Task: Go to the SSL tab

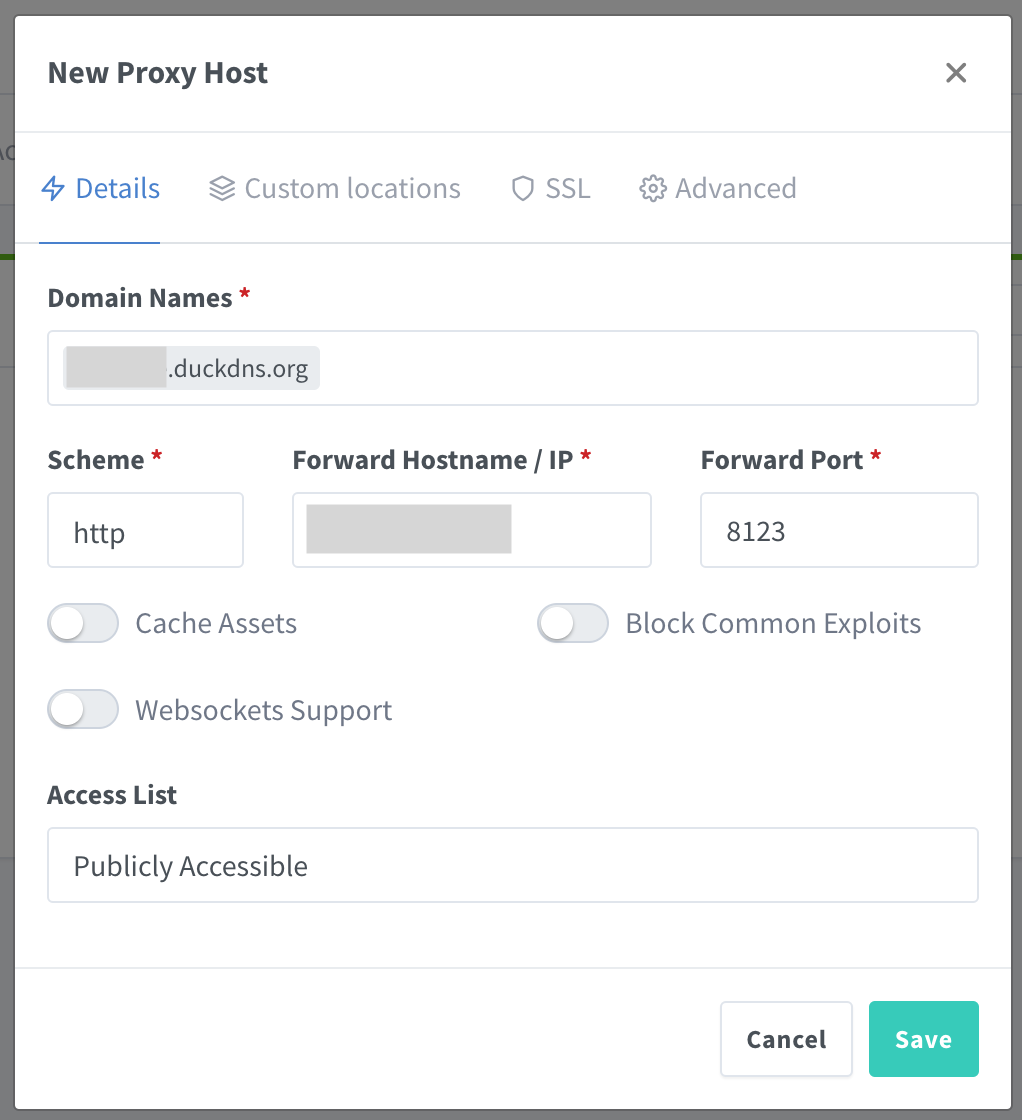Action: 567,189
